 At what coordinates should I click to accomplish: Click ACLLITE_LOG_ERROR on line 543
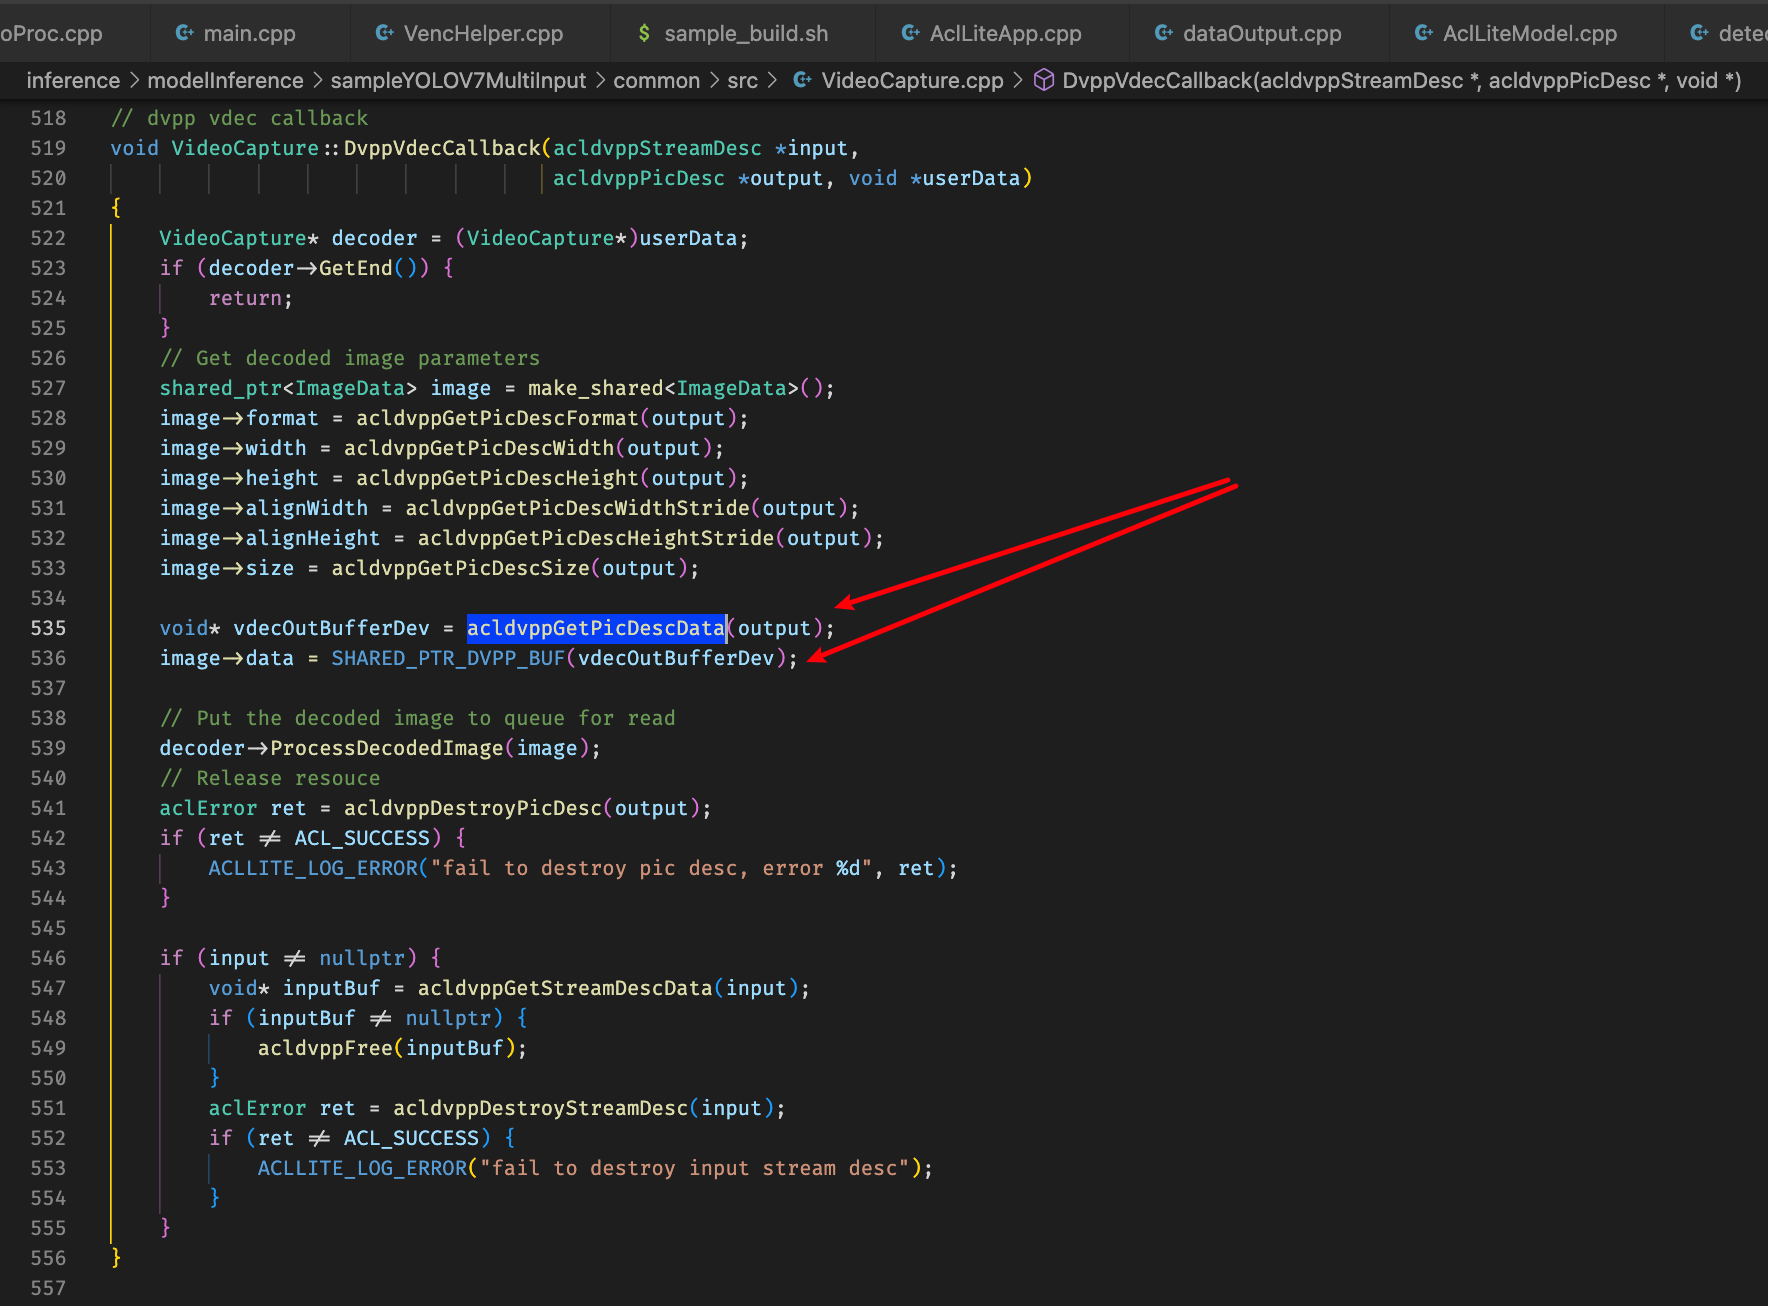(x=313, y=868)
